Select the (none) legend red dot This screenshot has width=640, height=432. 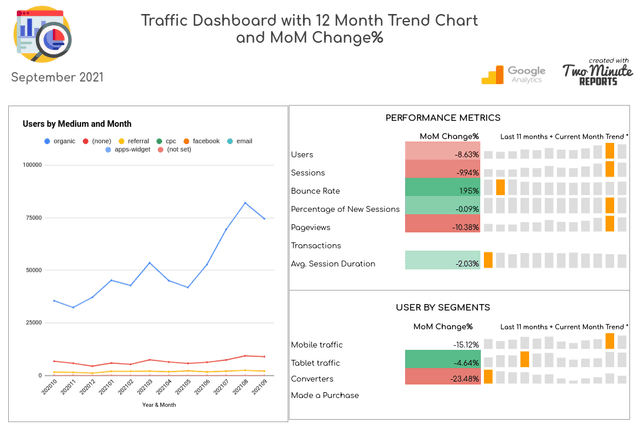[85, 141]
